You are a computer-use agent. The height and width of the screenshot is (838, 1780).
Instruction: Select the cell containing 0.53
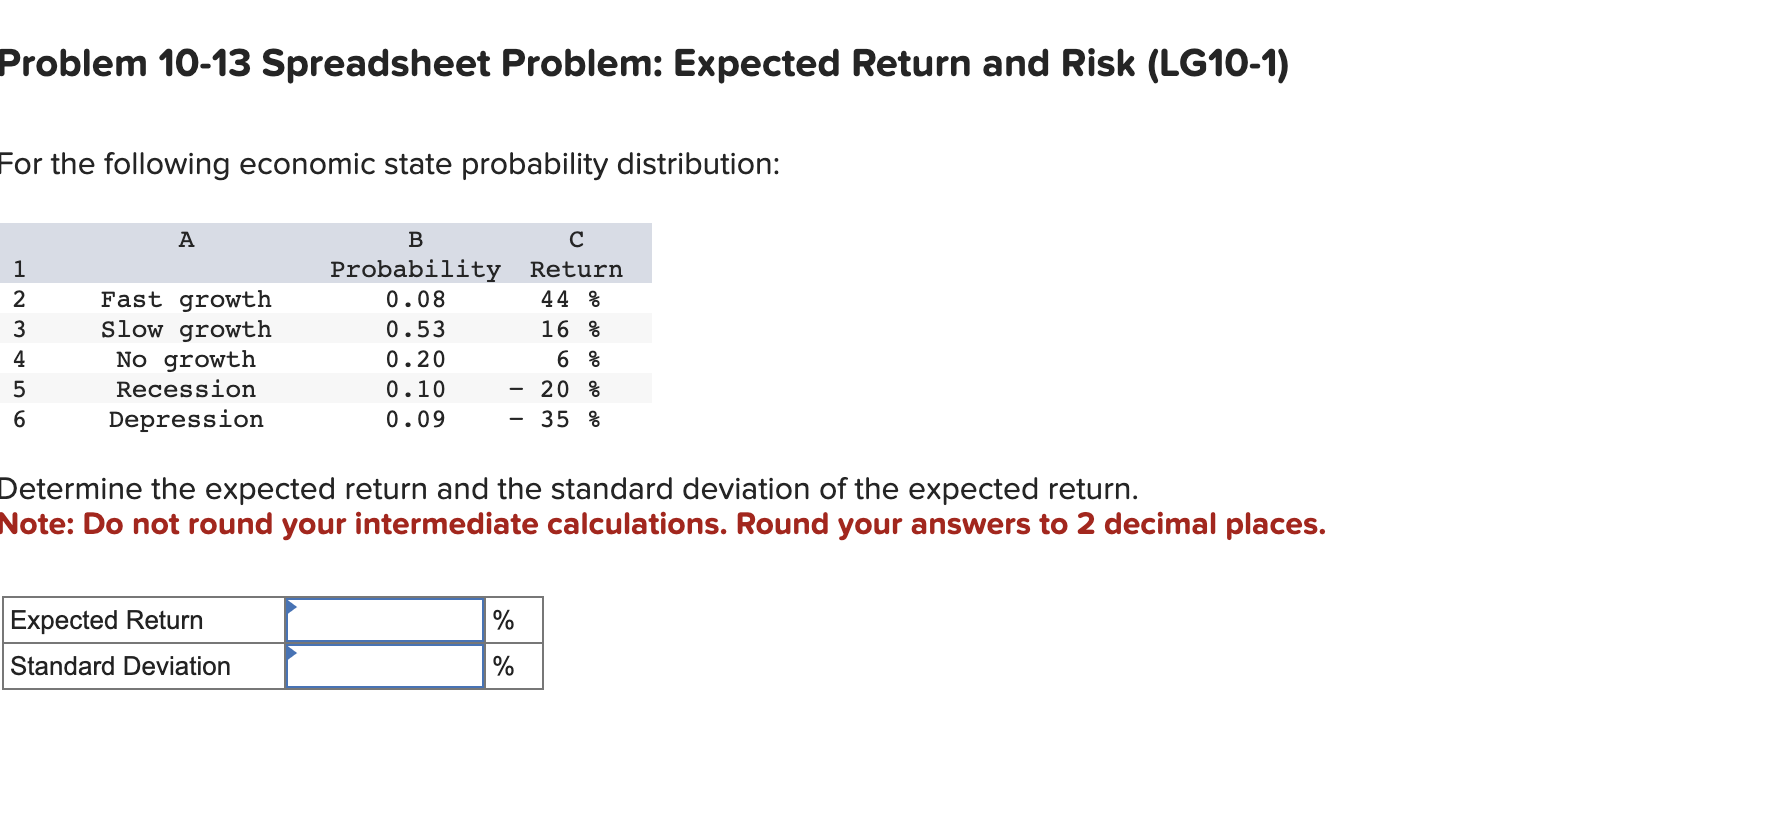(x=416, y=329)
